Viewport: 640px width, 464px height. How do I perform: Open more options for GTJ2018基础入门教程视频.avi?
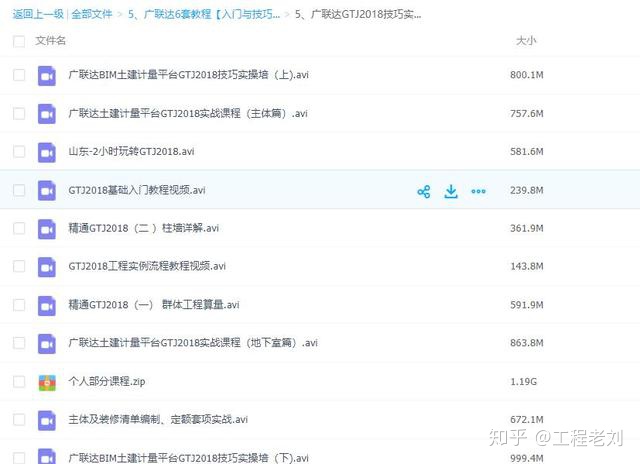tap(478, 191)
